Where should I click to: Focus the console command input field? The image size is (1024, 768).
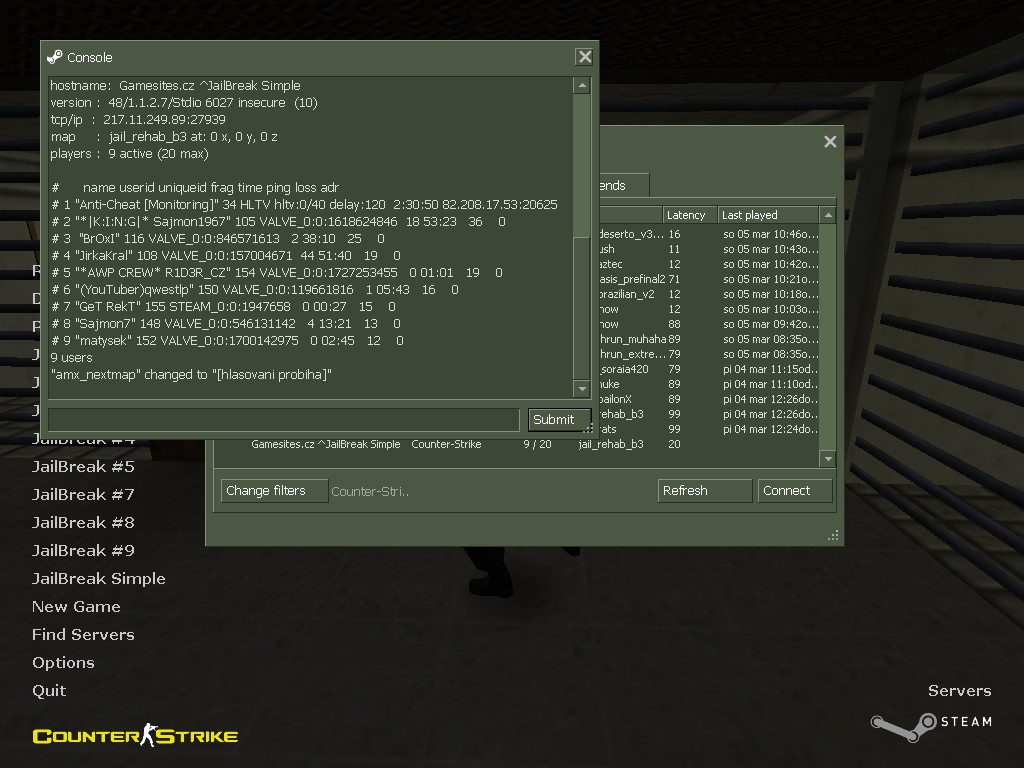pyautogui.click(x=284, y=419)
